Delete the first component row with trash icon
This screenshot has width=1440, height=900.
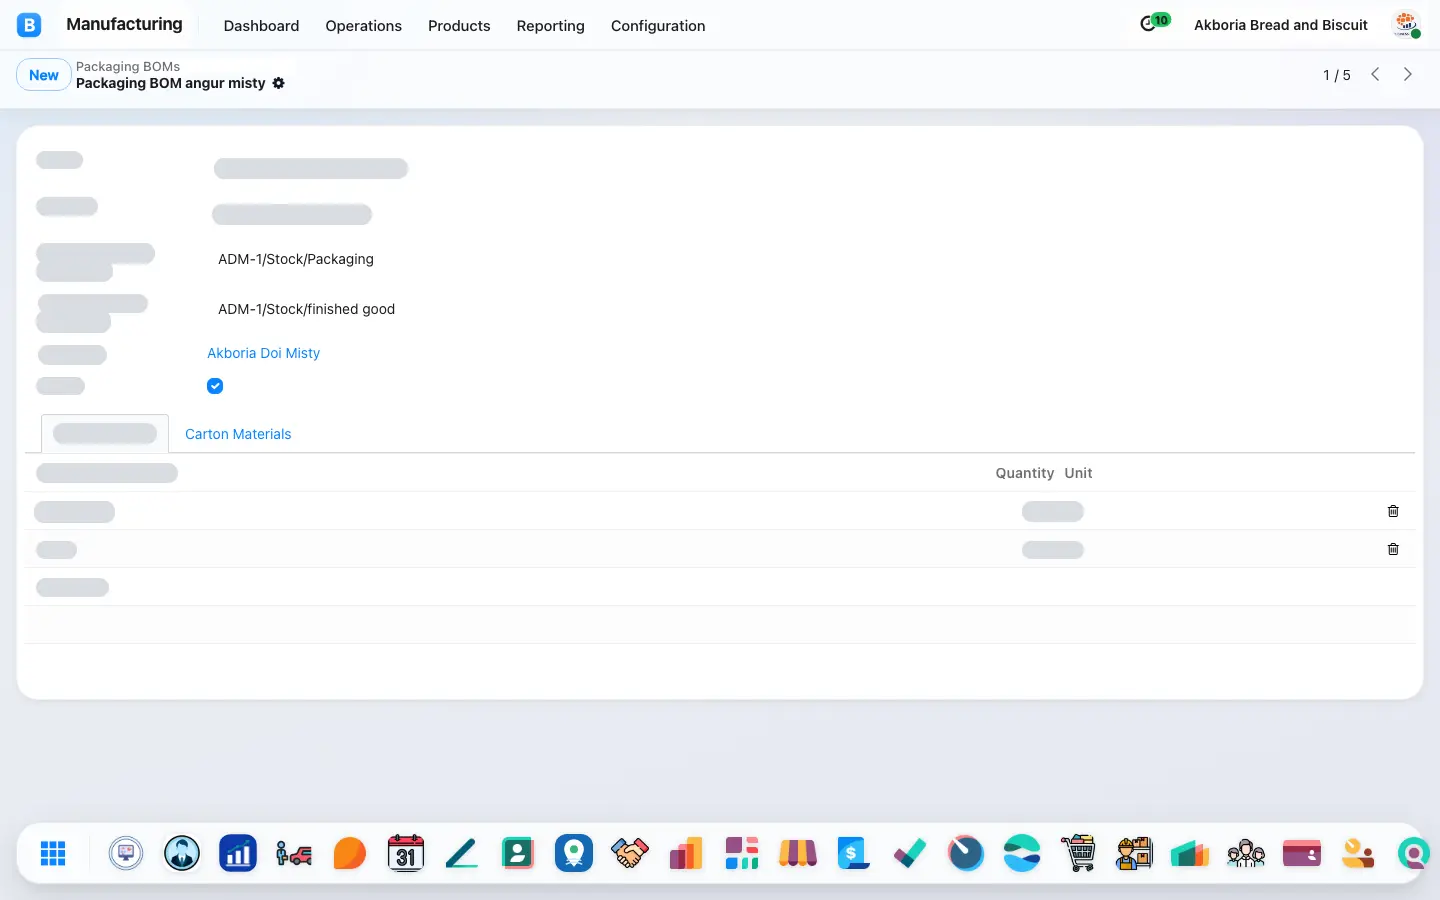[x=1393, y=511]
